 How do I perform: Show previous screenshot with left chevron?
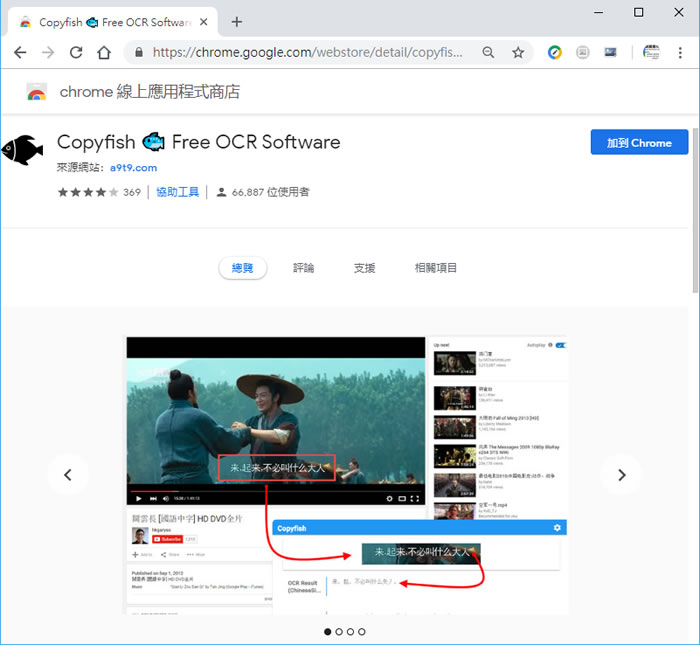click(68, 475)
